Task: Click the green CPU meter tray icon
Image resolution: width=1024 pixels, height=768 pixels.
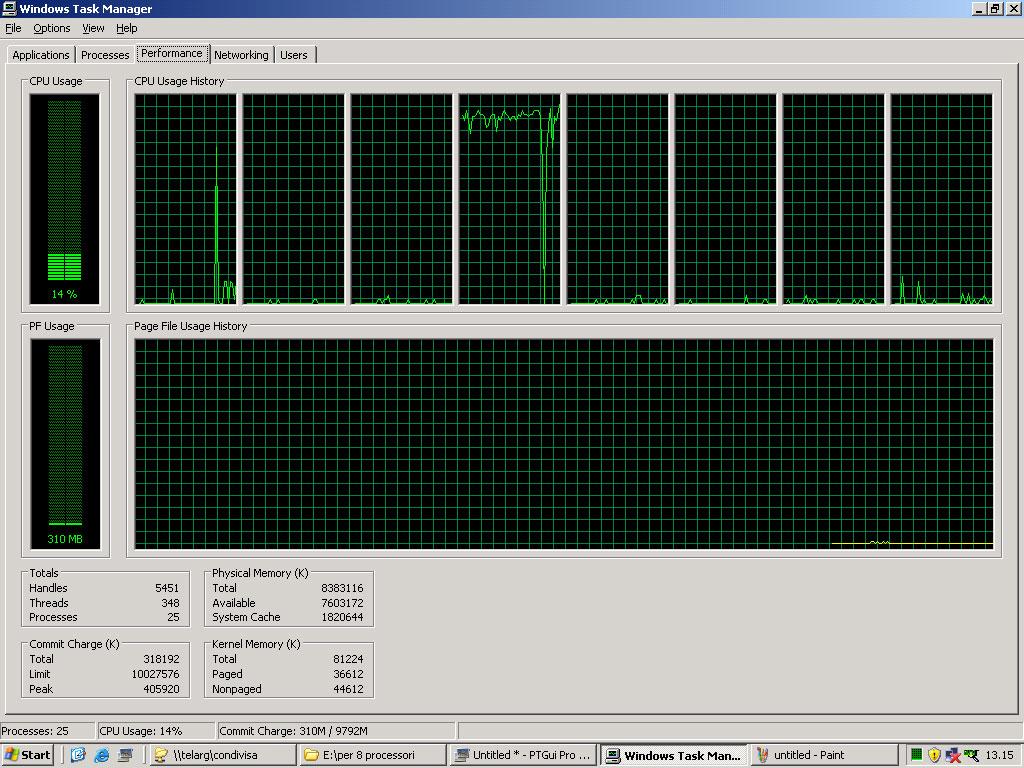Action: pos(916,755)
